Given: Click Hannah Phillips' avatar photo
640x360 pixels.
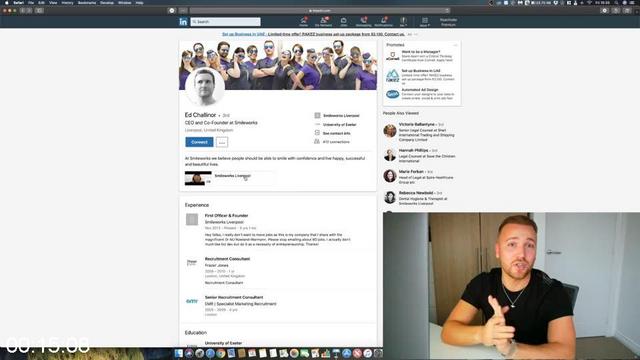Looking at the screenshot, I should click(390, 155).
